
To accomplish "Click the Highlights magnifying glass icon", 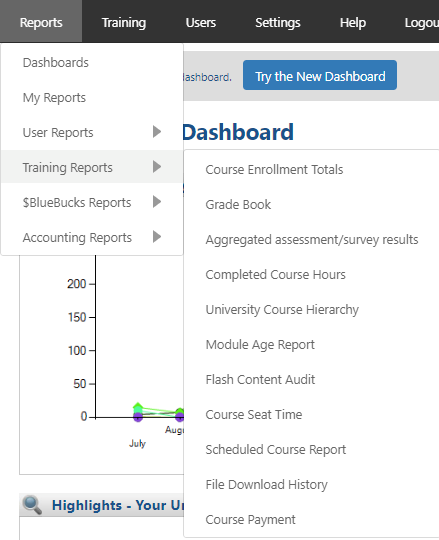I will pos(32,505).
